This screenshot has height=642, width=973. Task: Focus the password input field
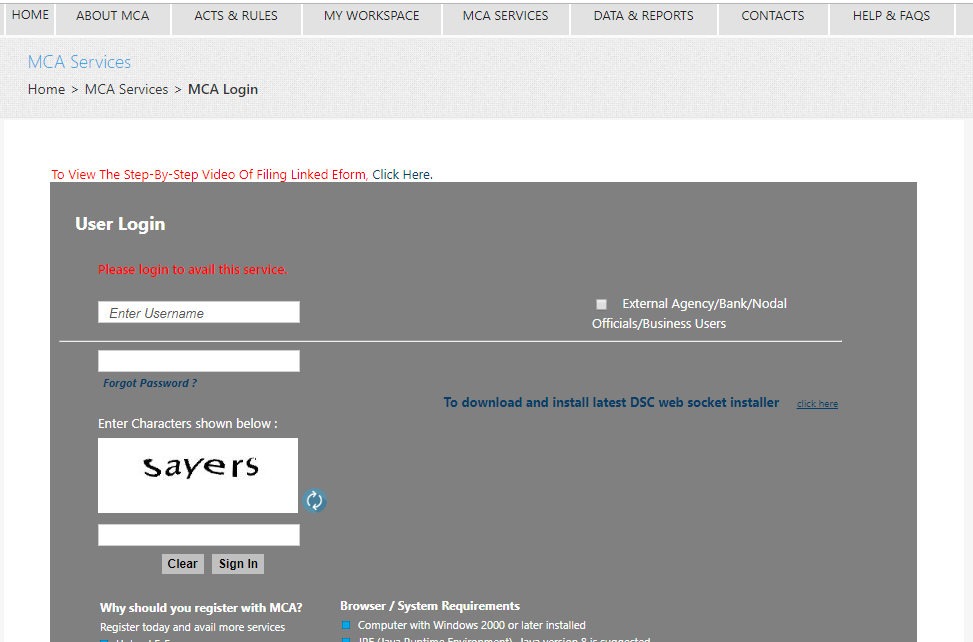click(199, 361)
